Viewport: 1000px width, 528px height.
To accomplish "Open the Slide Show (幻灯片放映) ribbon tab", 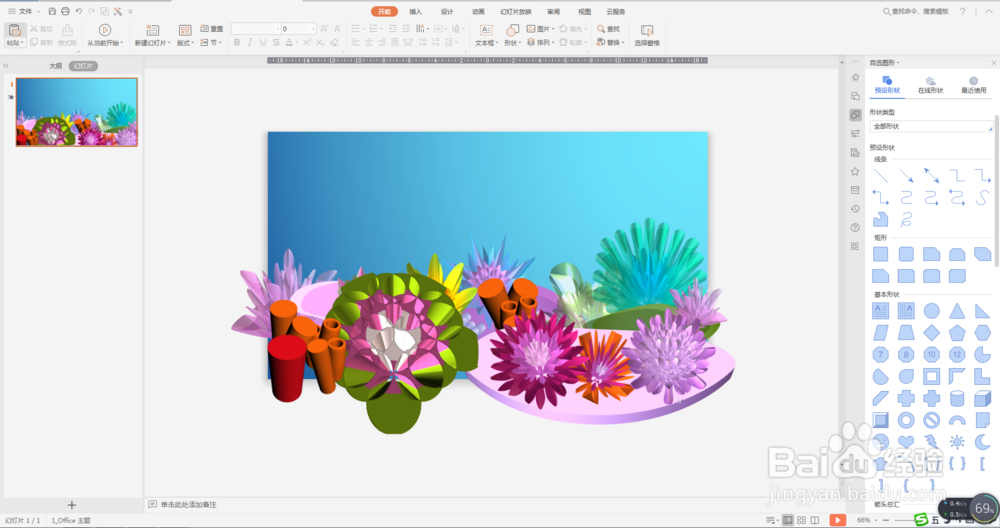I will [516, 11].
